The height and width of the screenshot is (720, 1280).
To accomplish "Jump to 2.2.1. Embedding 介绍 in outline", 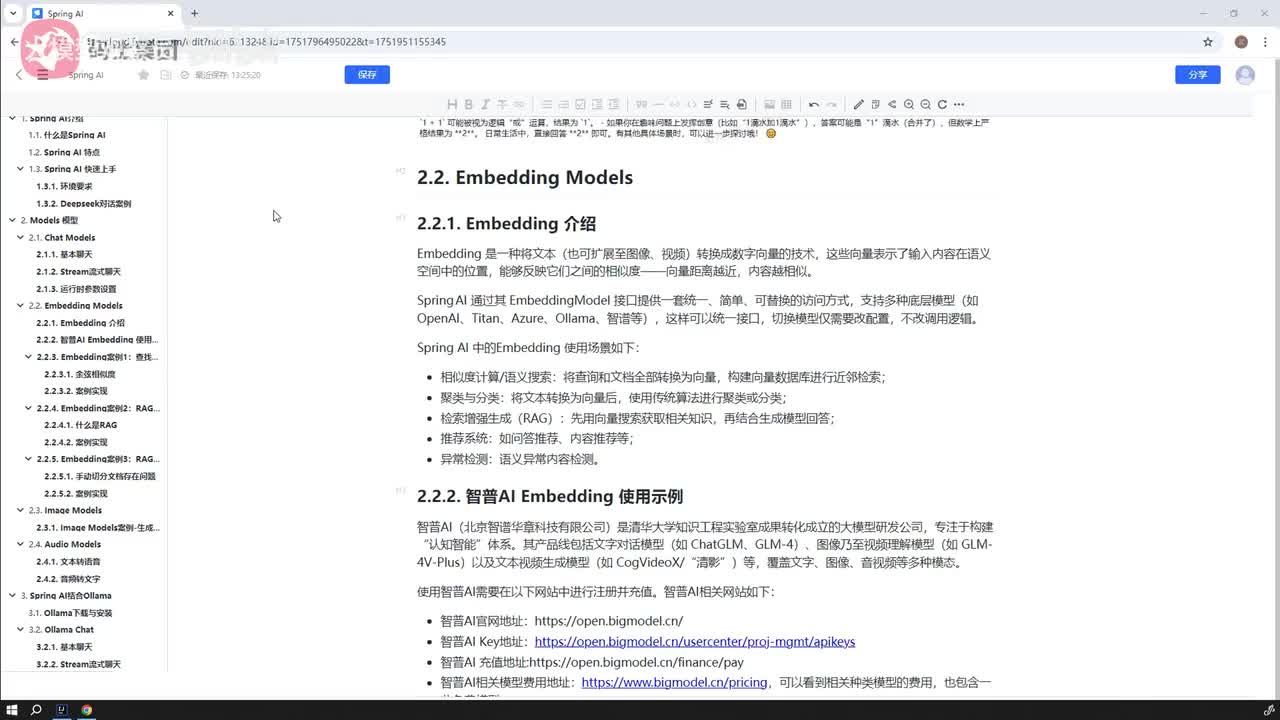I will click(x=81, y=323).
